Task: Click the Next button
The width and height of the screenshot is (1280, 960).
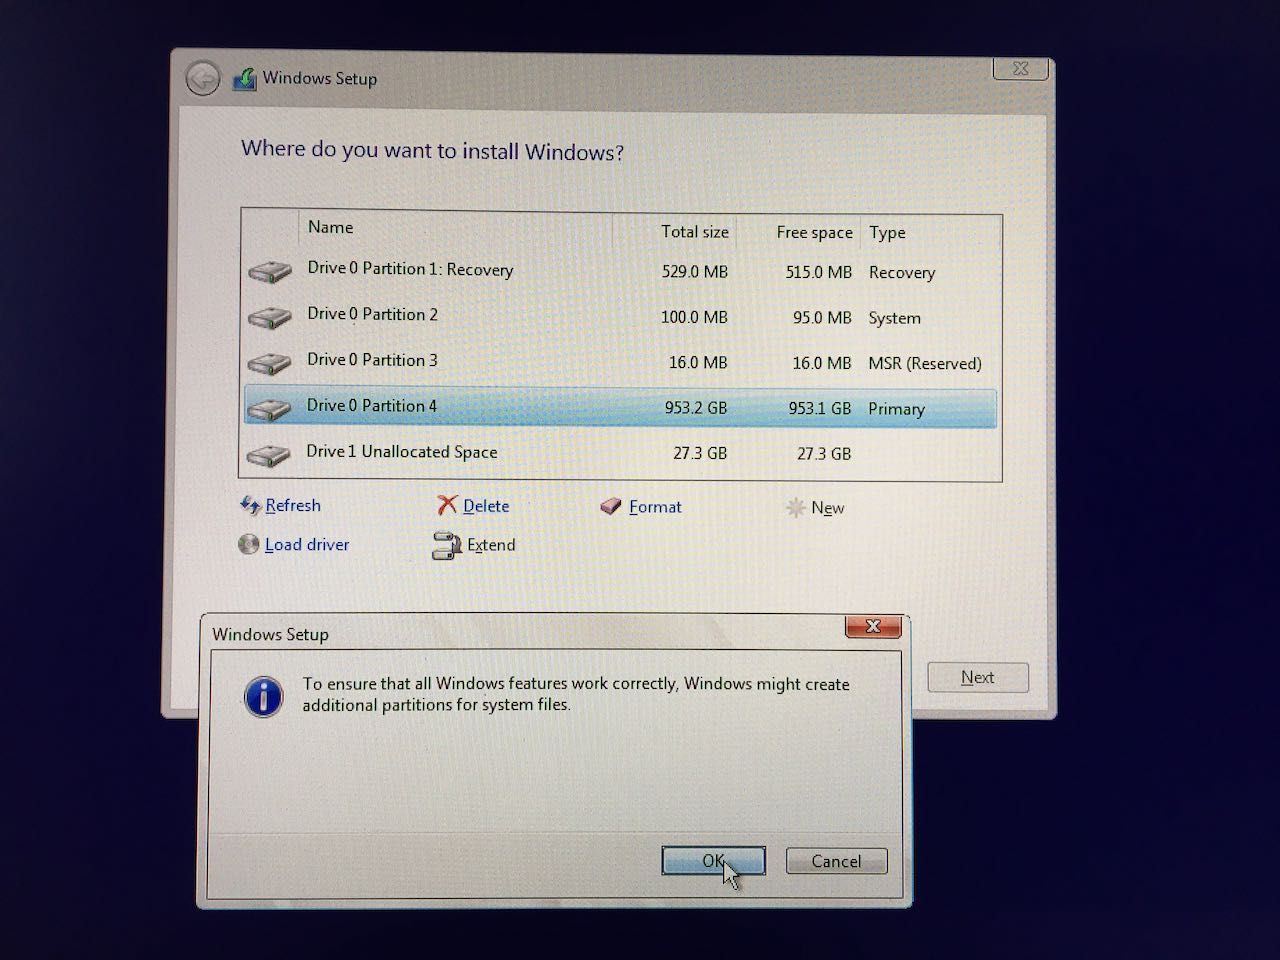Action: pyautogui.click(x=977, y=677)
